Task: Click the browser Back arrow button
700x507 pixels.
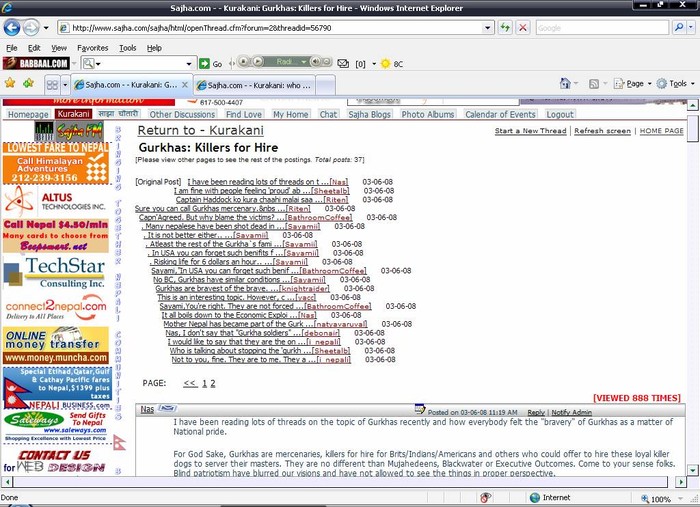Action: tap(15, 28)
